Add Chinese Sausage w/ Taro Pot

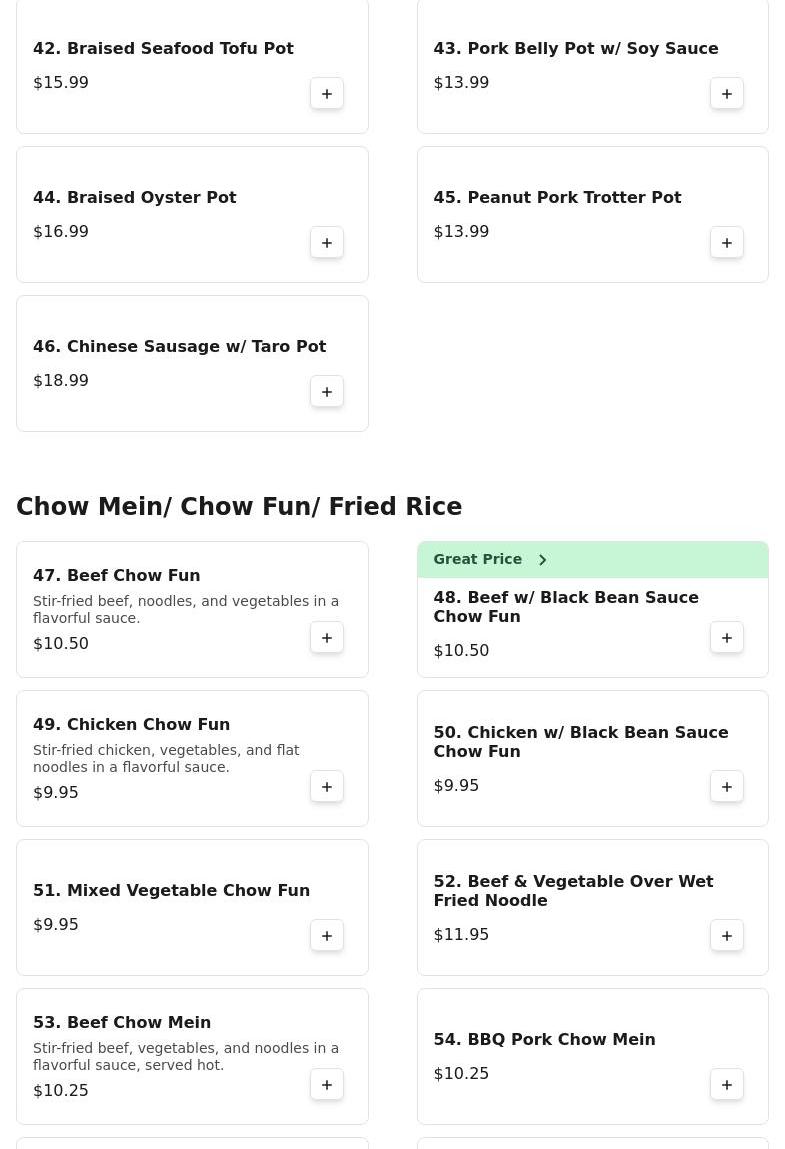[x=327, y=392]
